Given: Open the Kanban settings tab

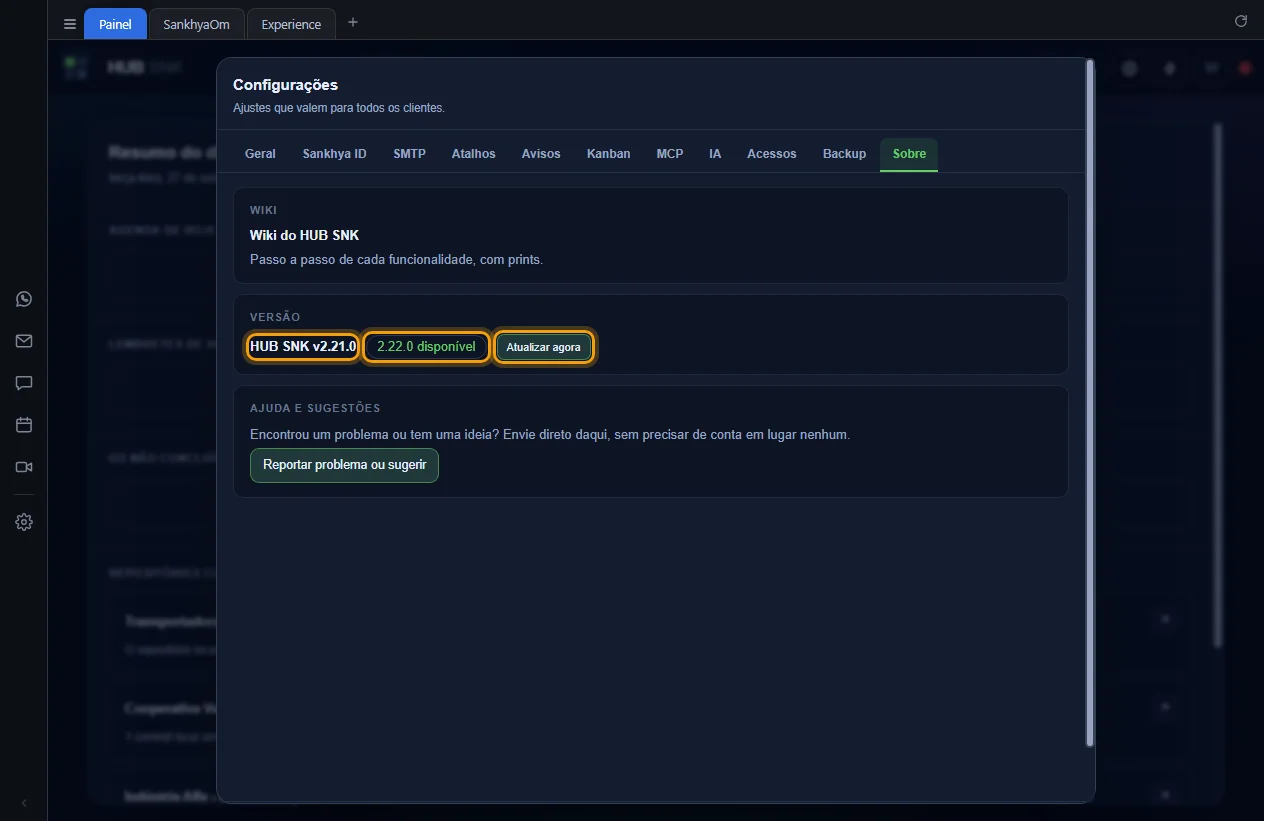Looking at the screenshot, I should [x=608, y=154].
